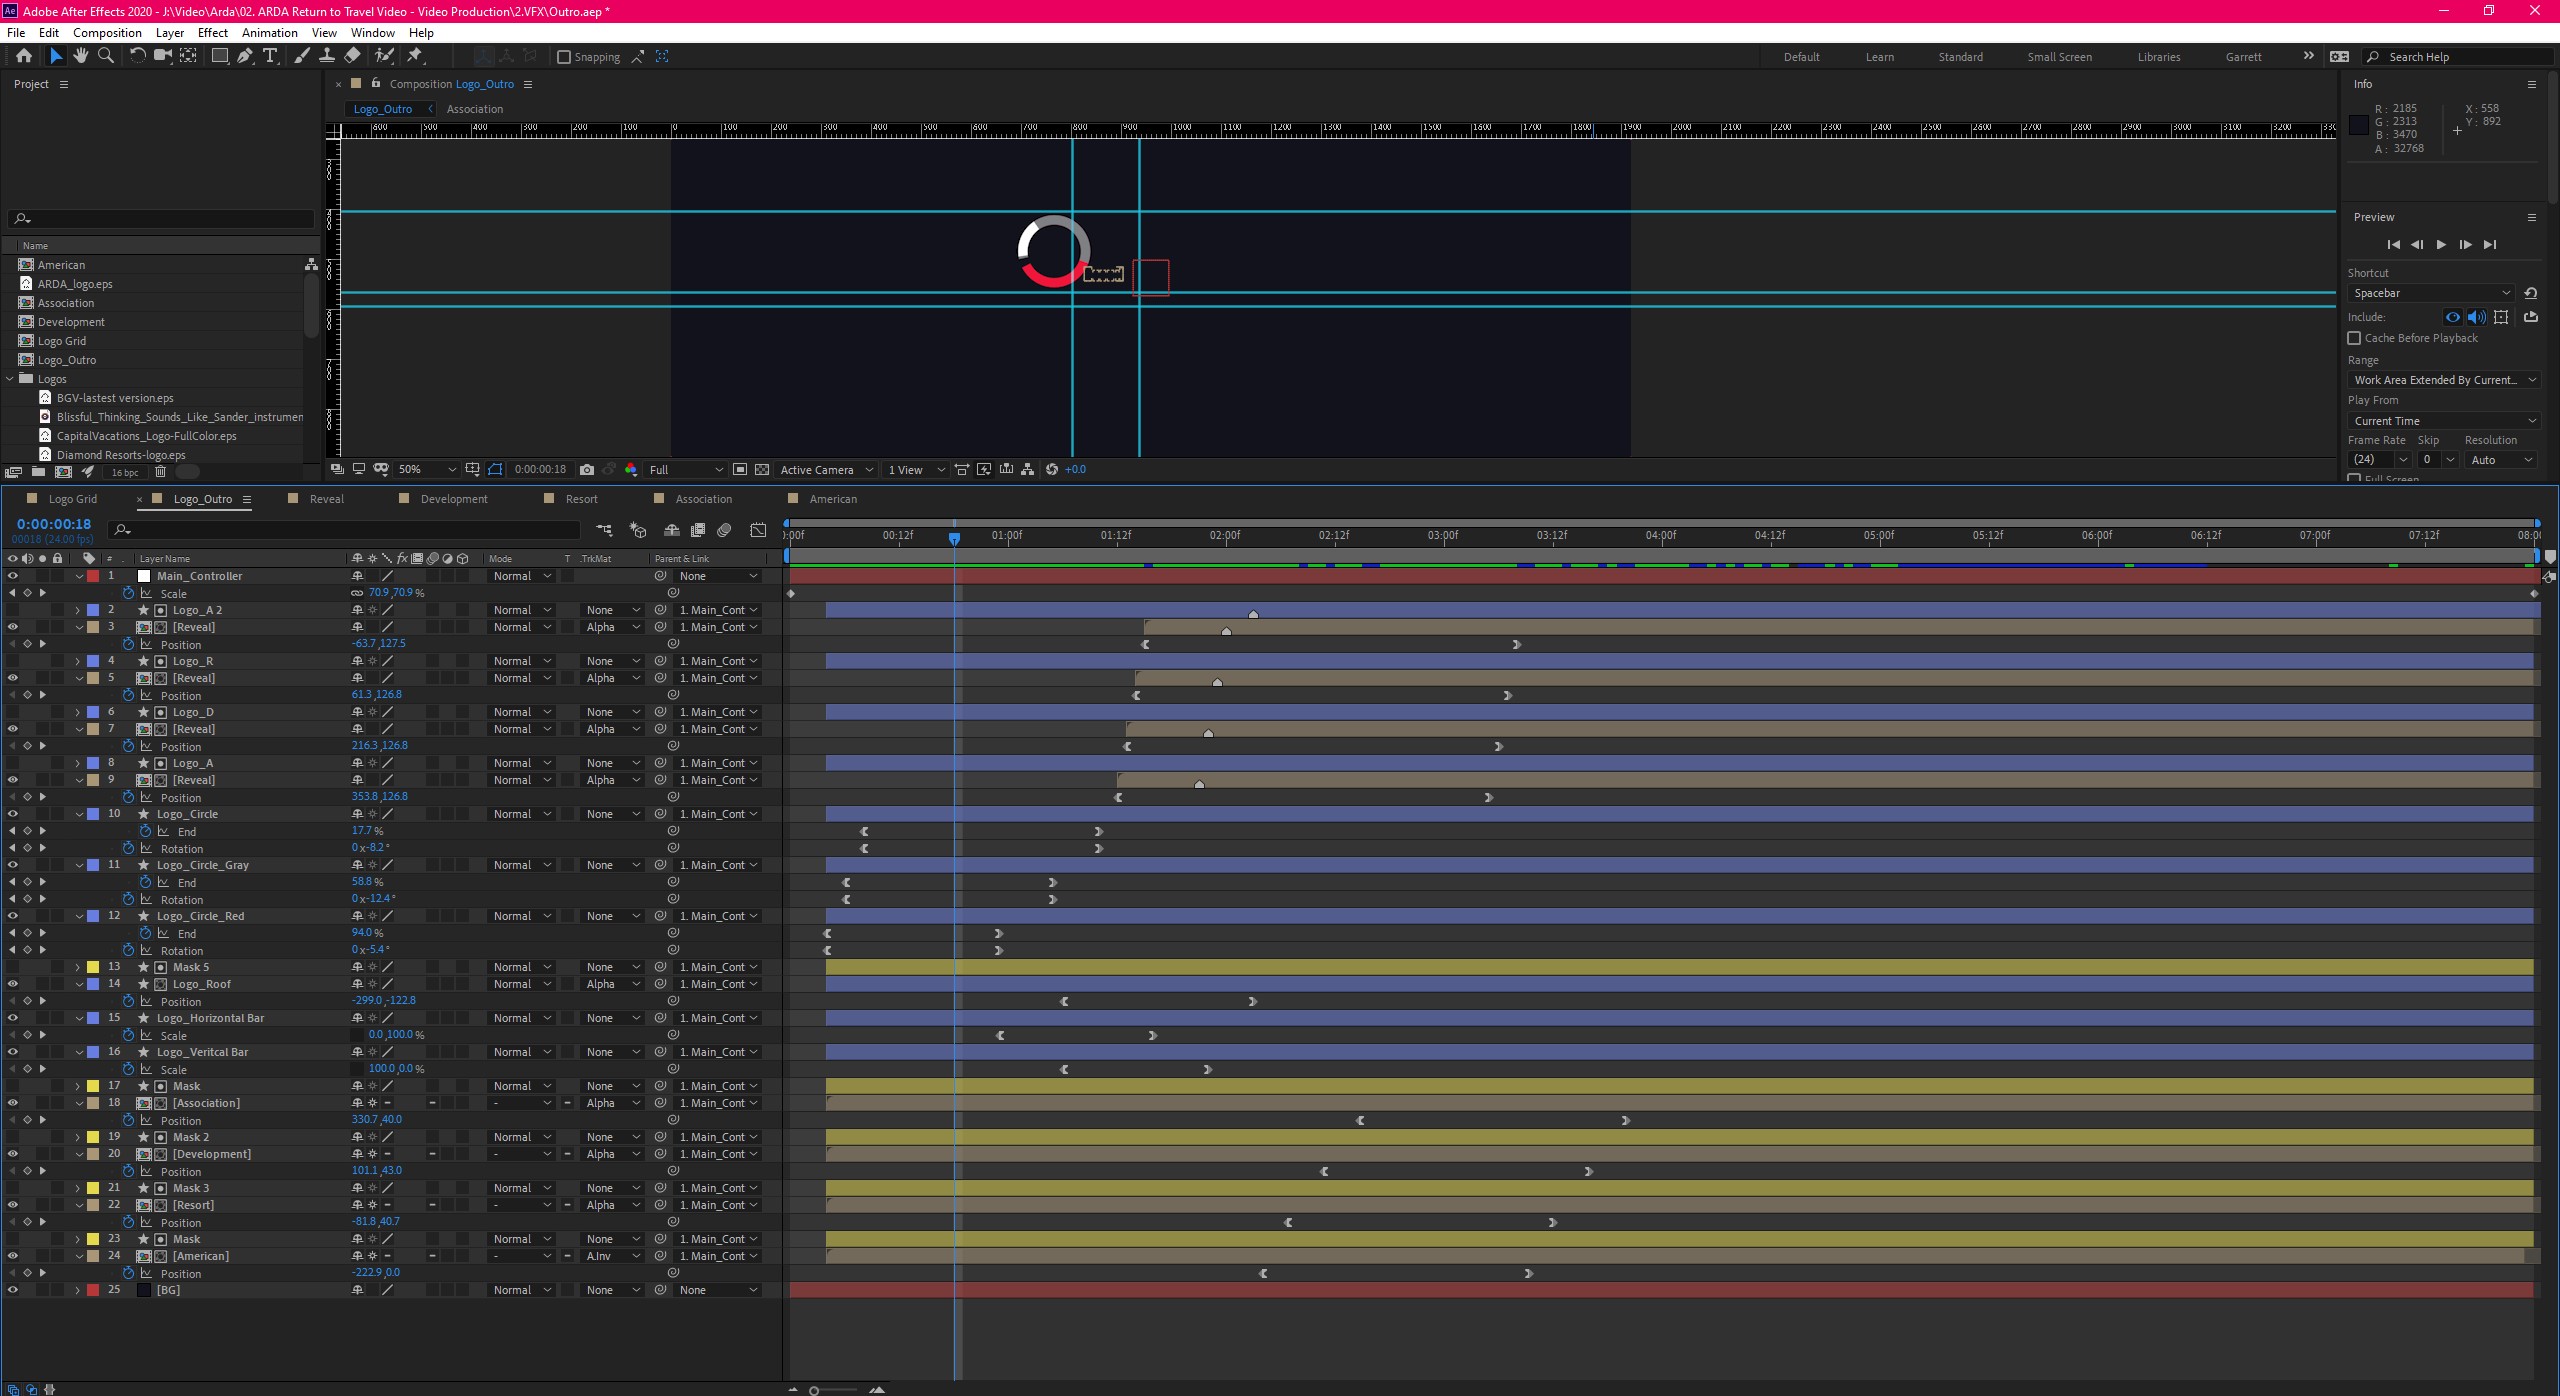Image resolution: width=2560 pixels, height=1396 pixels.
Task: Click the Association breadcrumb in viewer
Action: point(475,109)
